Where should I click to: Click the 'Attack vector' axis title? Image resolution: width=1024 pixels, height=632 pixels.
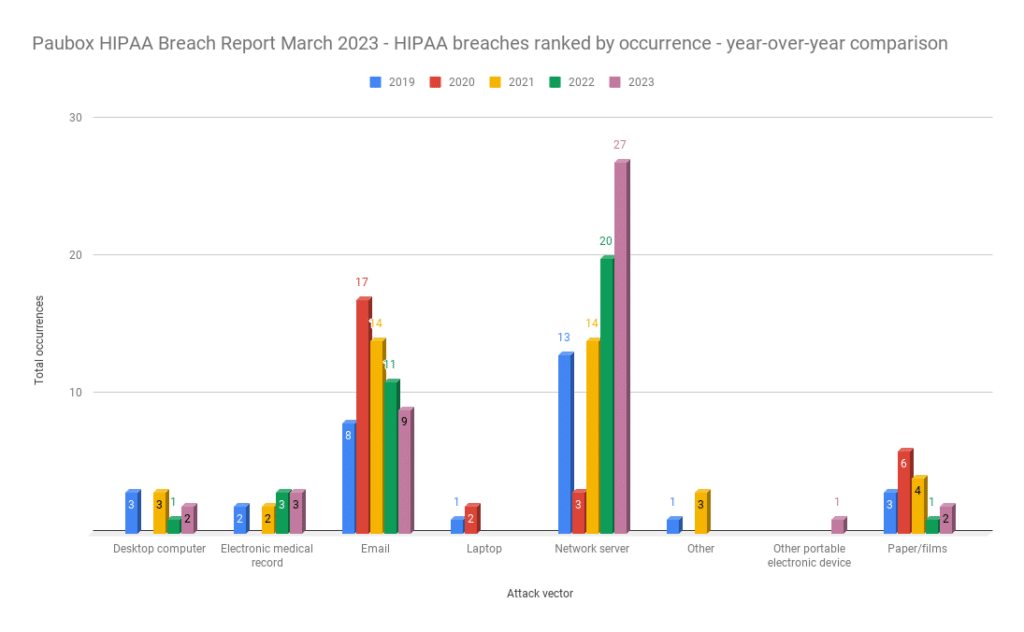539,593
